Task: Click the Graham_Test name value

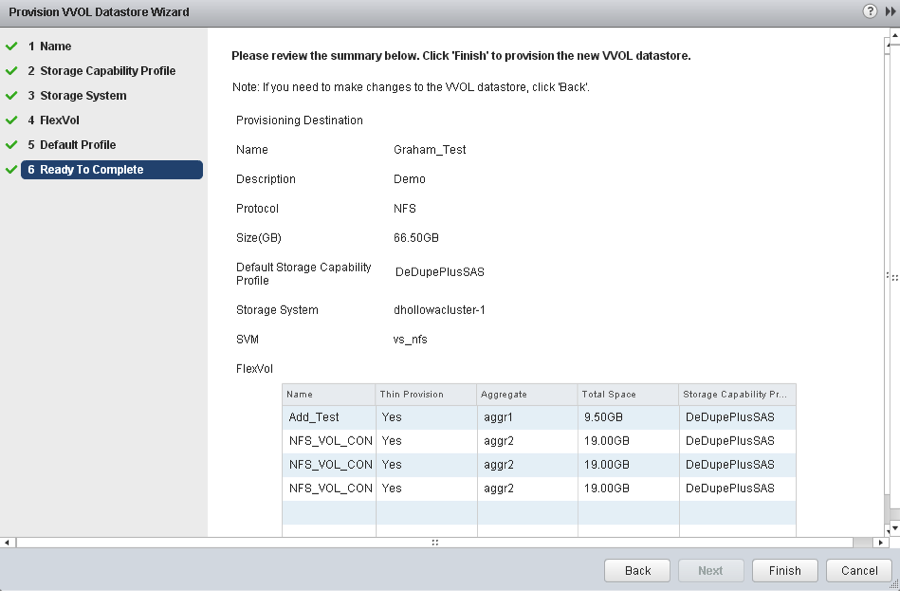Action: (x=430, y=150)
